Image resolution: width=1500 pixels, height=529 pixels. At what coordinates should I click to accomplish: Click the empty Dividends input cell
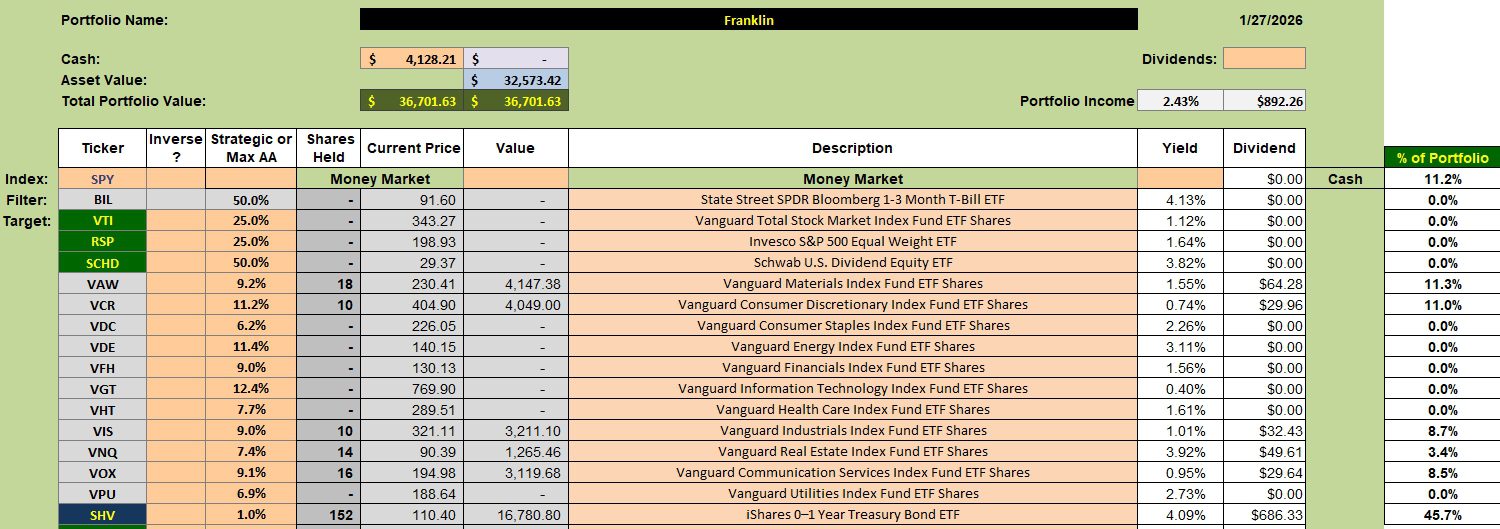pos(1263,59)
